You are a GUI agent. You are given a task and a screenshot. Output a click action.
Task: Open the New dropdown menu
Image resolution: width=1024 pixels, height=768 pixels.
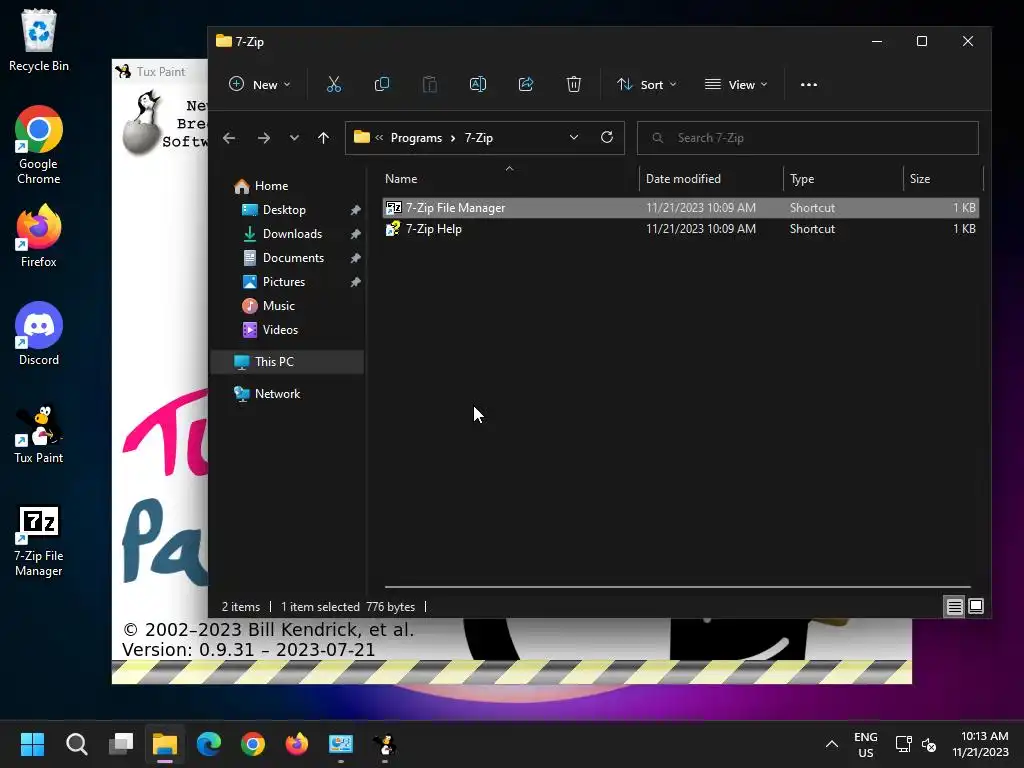click(259, 84)
